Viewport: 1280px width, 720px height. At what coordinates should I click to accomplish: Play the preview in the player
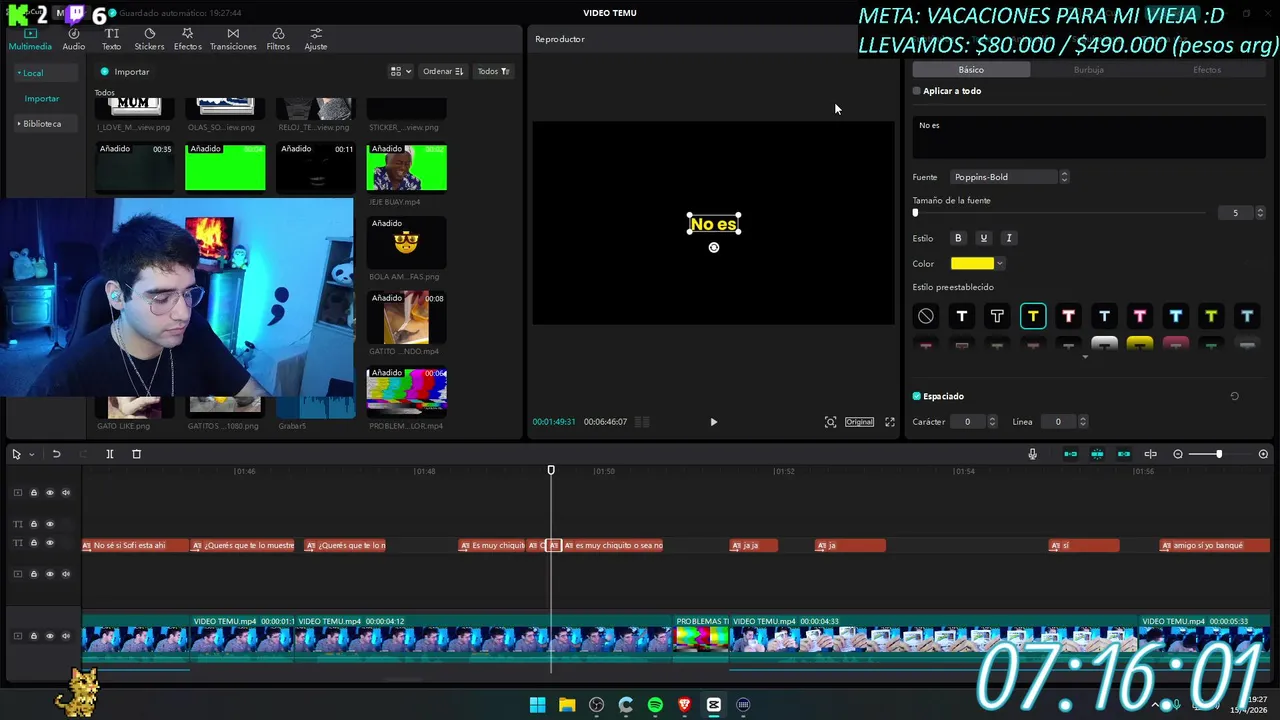coord(713,422)
